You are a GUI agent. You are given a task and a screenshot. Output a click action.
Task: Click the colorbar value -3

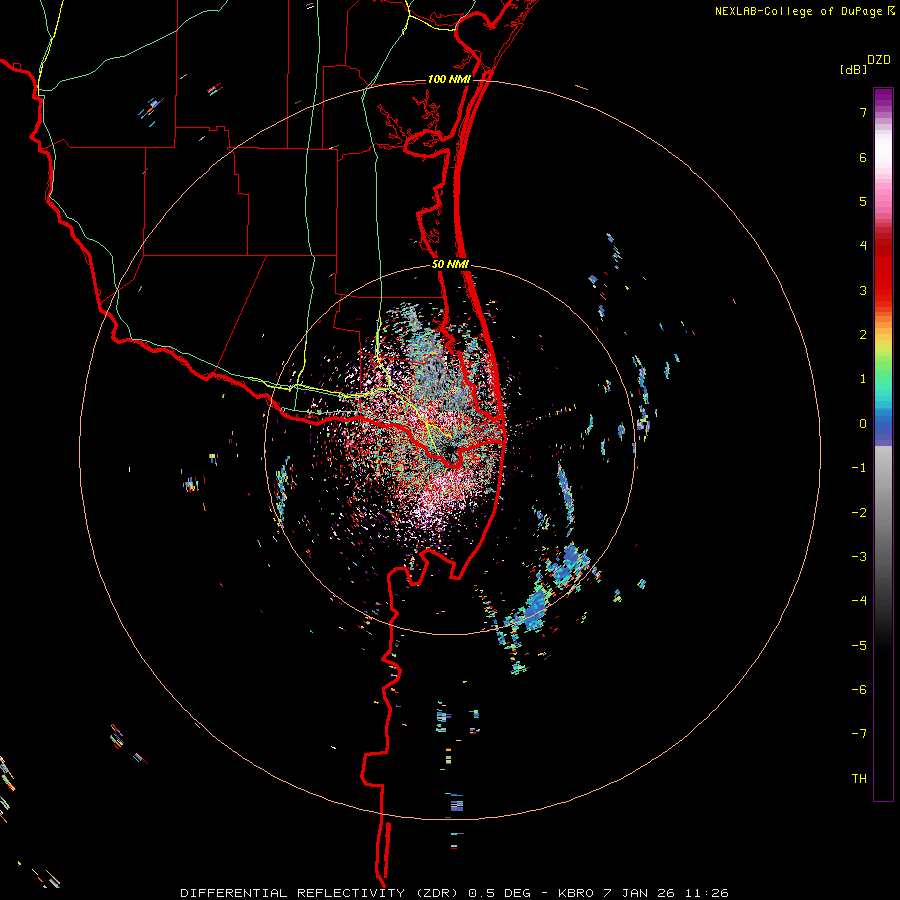pyautogui.click(x=859, y=557)
